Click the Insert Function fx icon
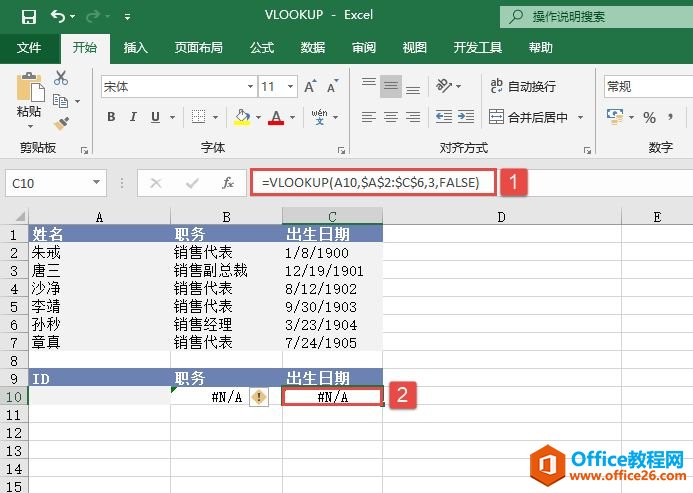This screenshot has width=693, height=493. coord(228,183)
